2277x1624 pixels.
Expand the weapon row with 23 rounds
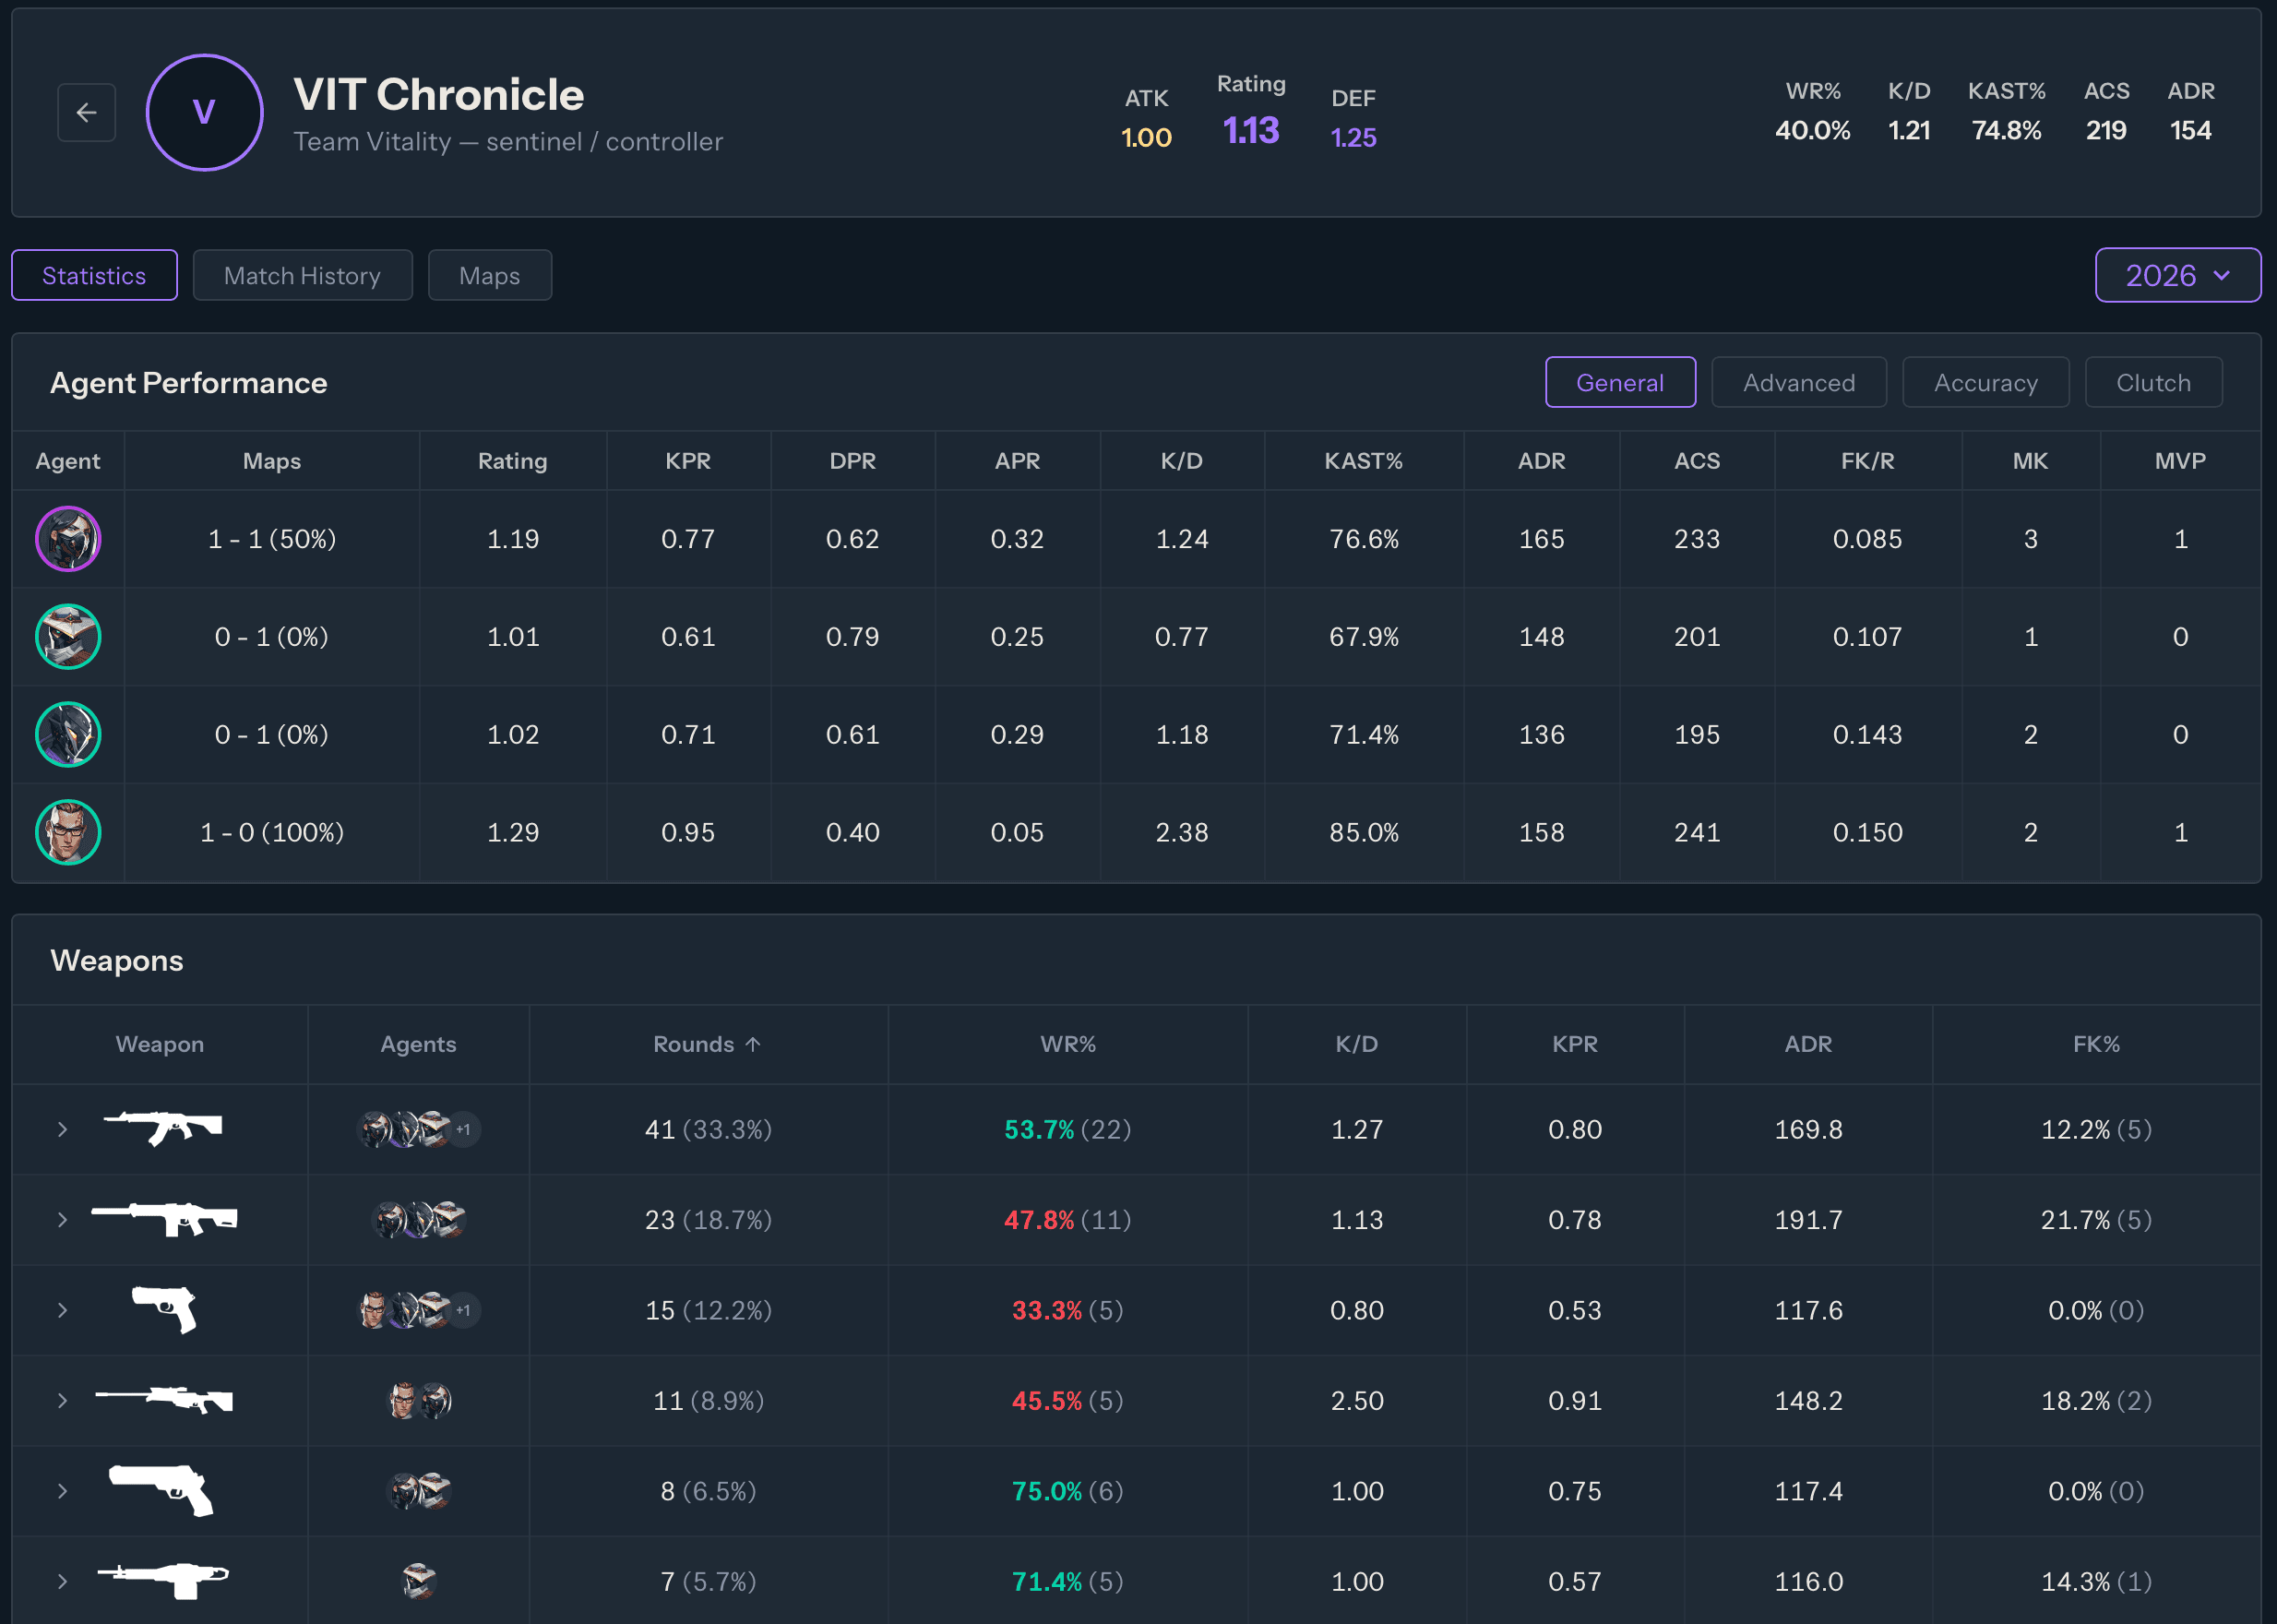click(62, 1219)
